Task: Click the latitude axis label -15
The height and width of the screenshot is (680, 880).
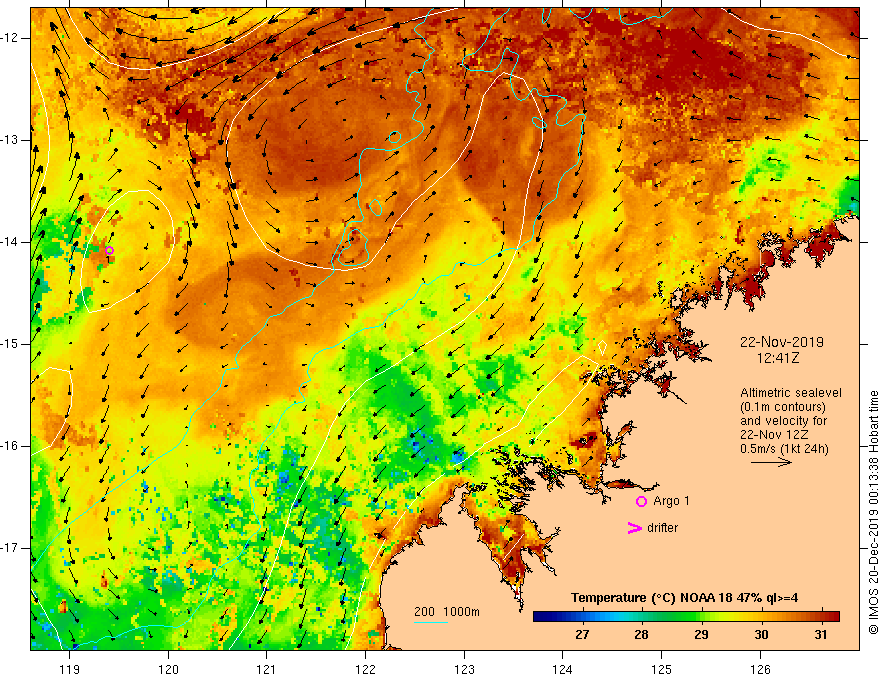Action: (x=10, y=344)
